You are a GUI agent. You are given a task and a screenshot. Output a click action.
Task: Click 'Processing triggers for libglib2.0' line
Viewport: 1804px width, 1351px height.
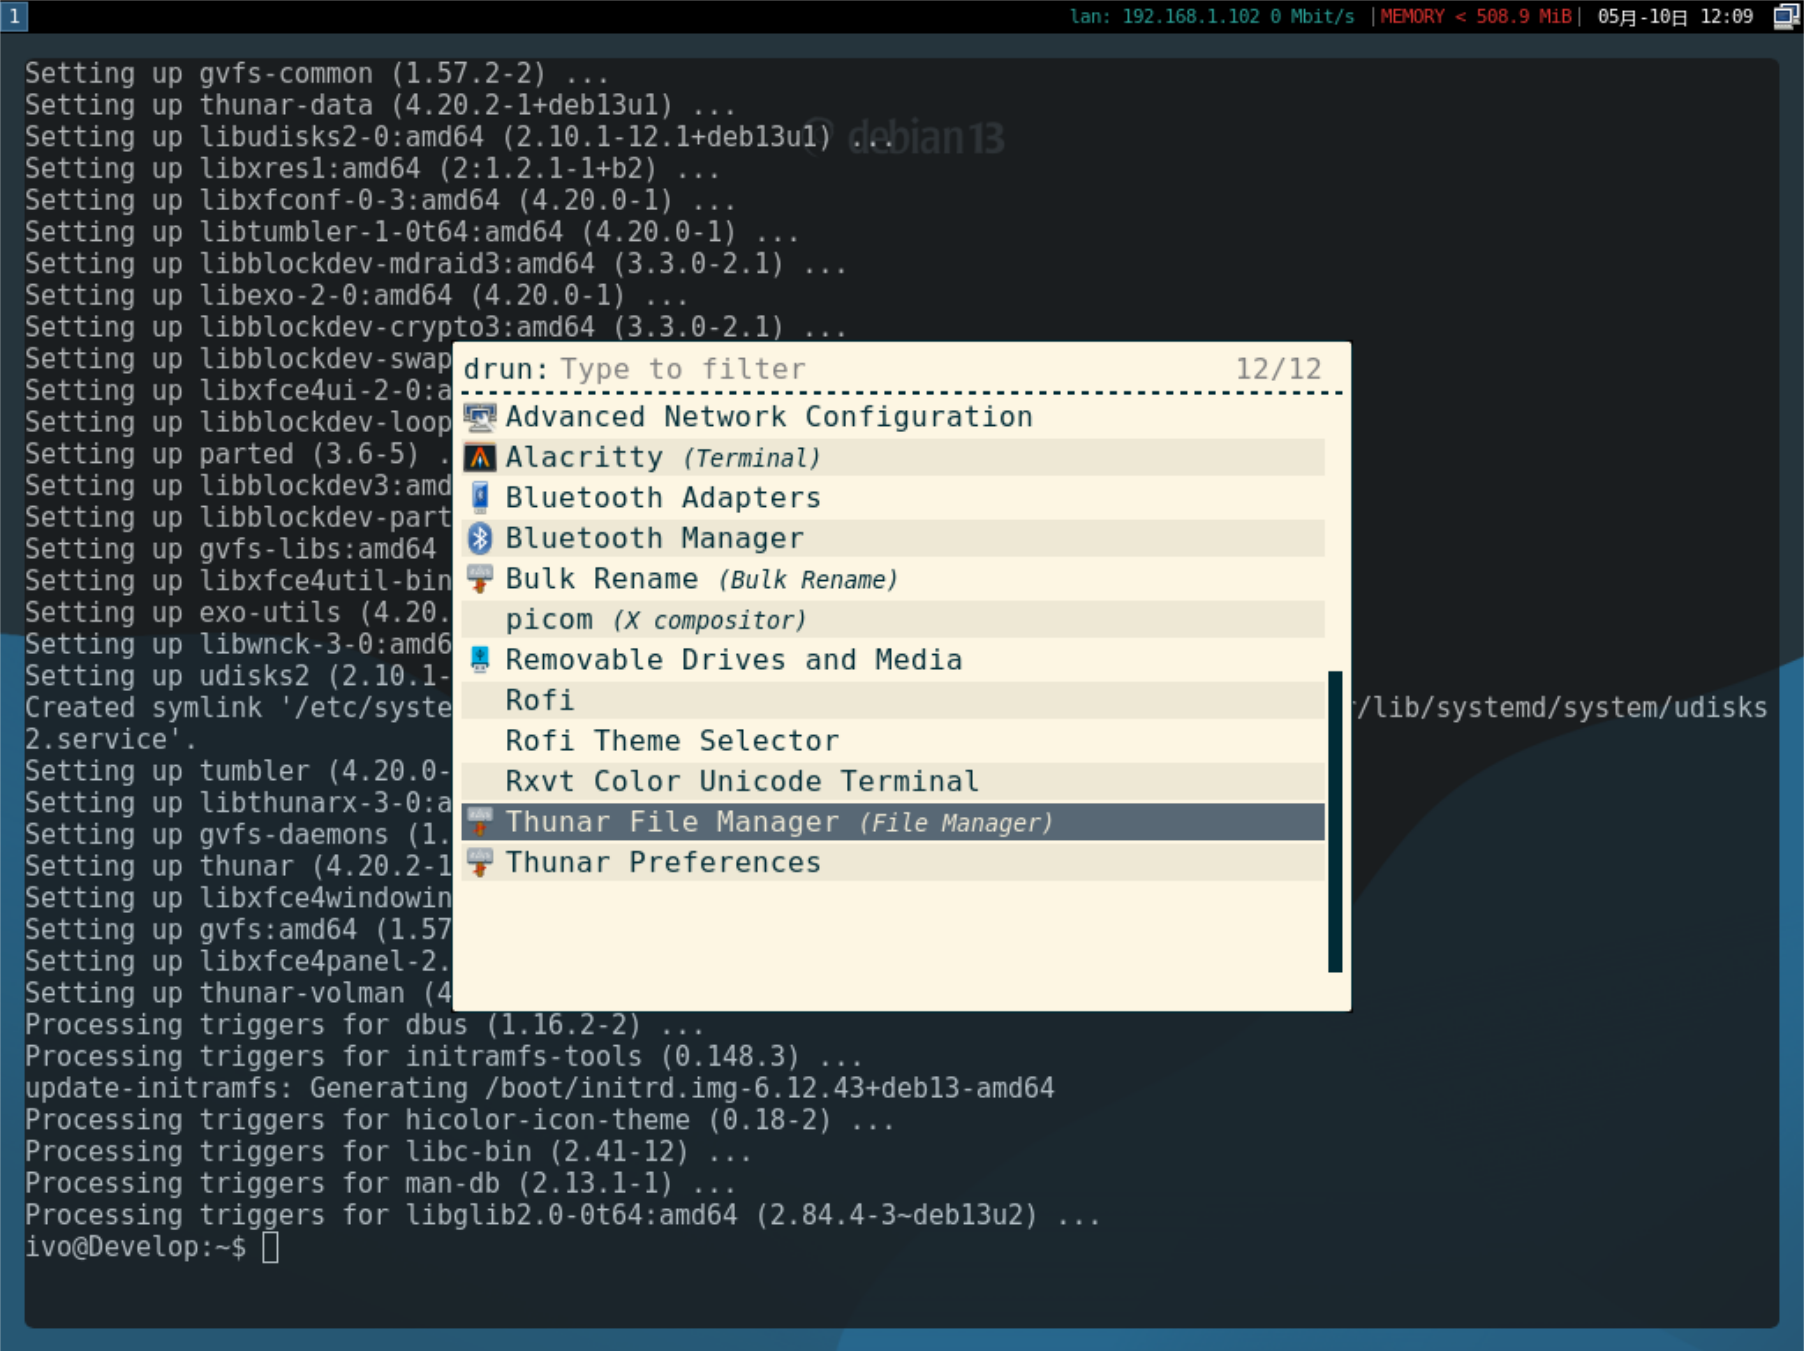coord(562,1215)
